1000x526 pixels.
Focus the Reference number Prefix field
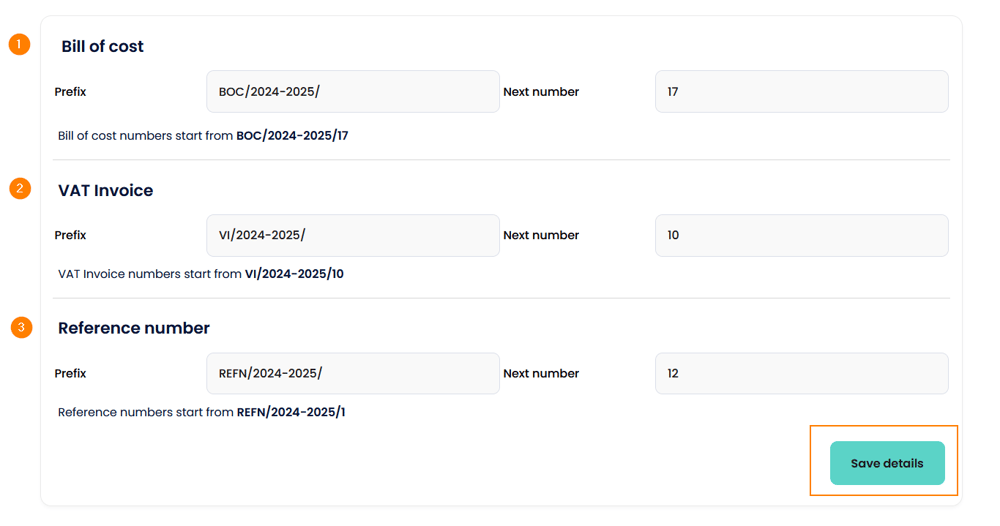point(352,374)
